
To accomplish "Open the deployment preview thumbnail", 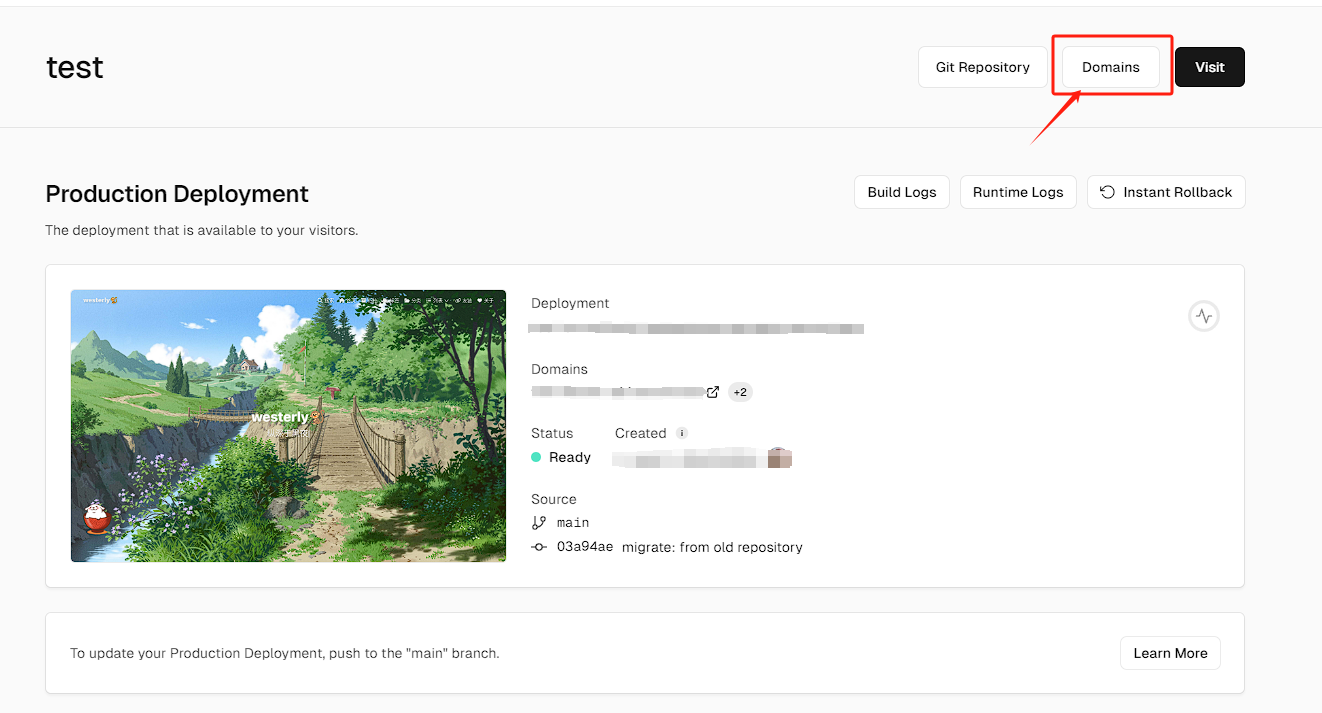I will pyautogui.click(x=288, y=426).
